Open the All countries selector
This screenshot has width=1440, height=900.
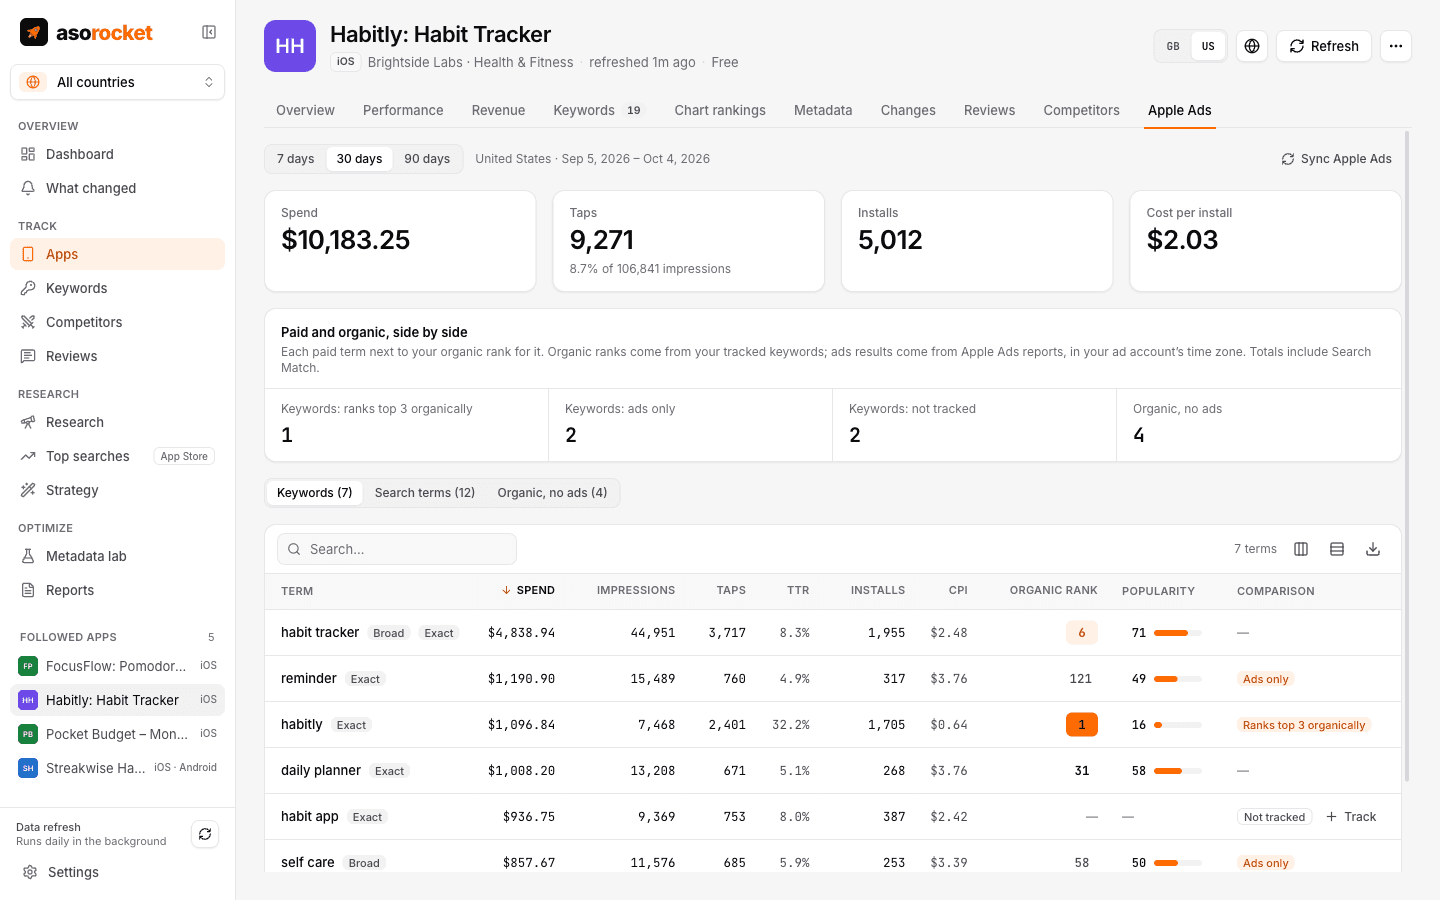coord(117,82)
